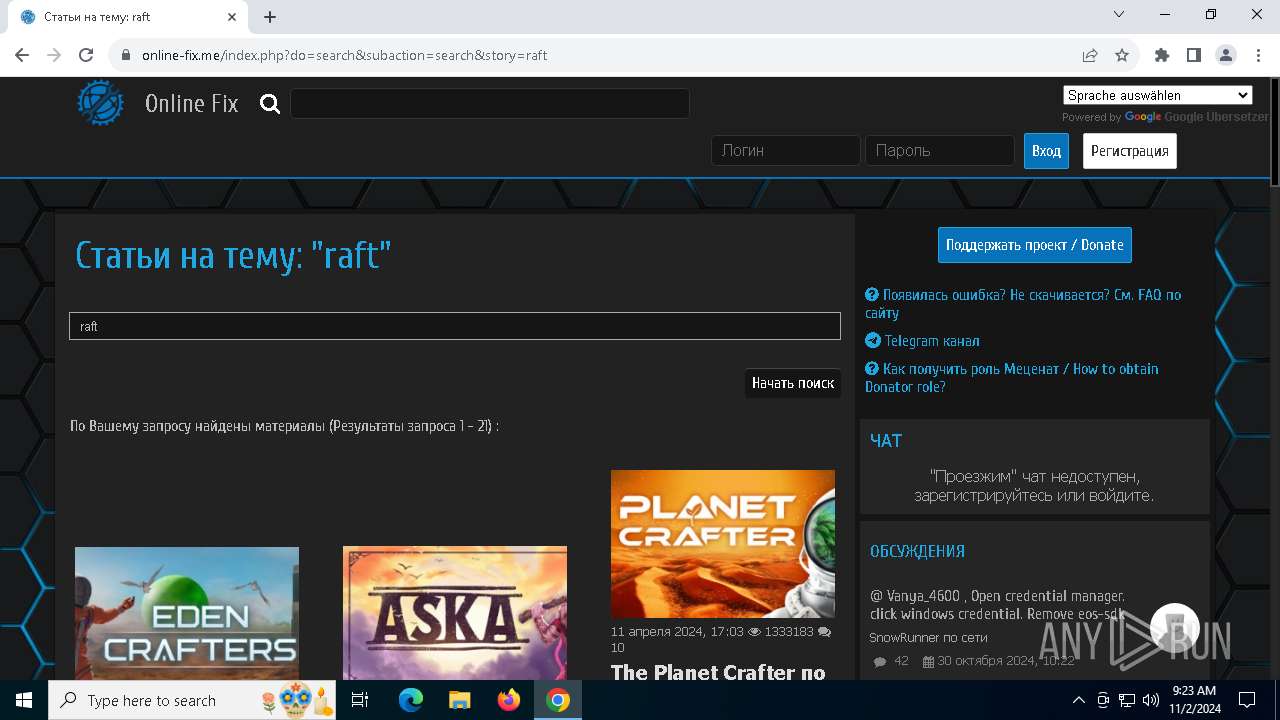
Task: Focus the Пароль password field
Action: 940,150
